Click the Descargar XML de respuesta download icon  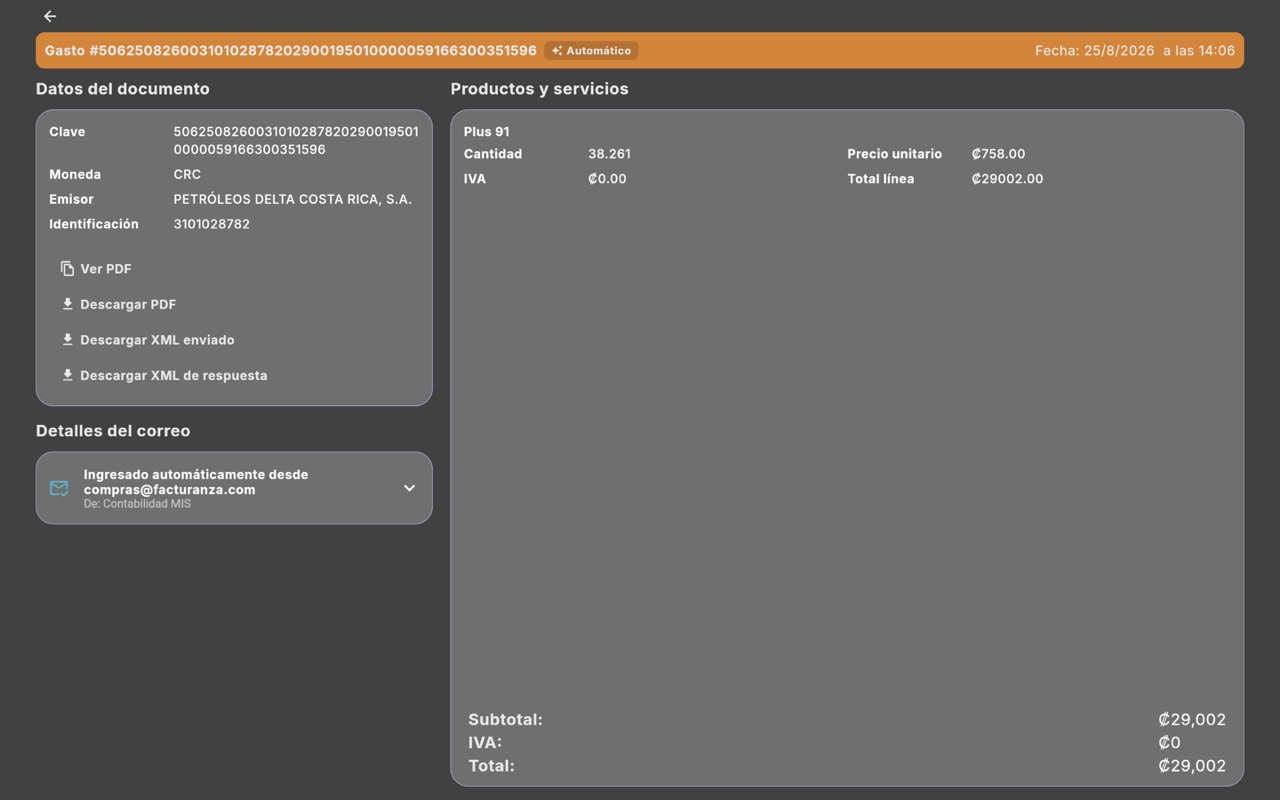pyautogui.click(x=67, y=375)
